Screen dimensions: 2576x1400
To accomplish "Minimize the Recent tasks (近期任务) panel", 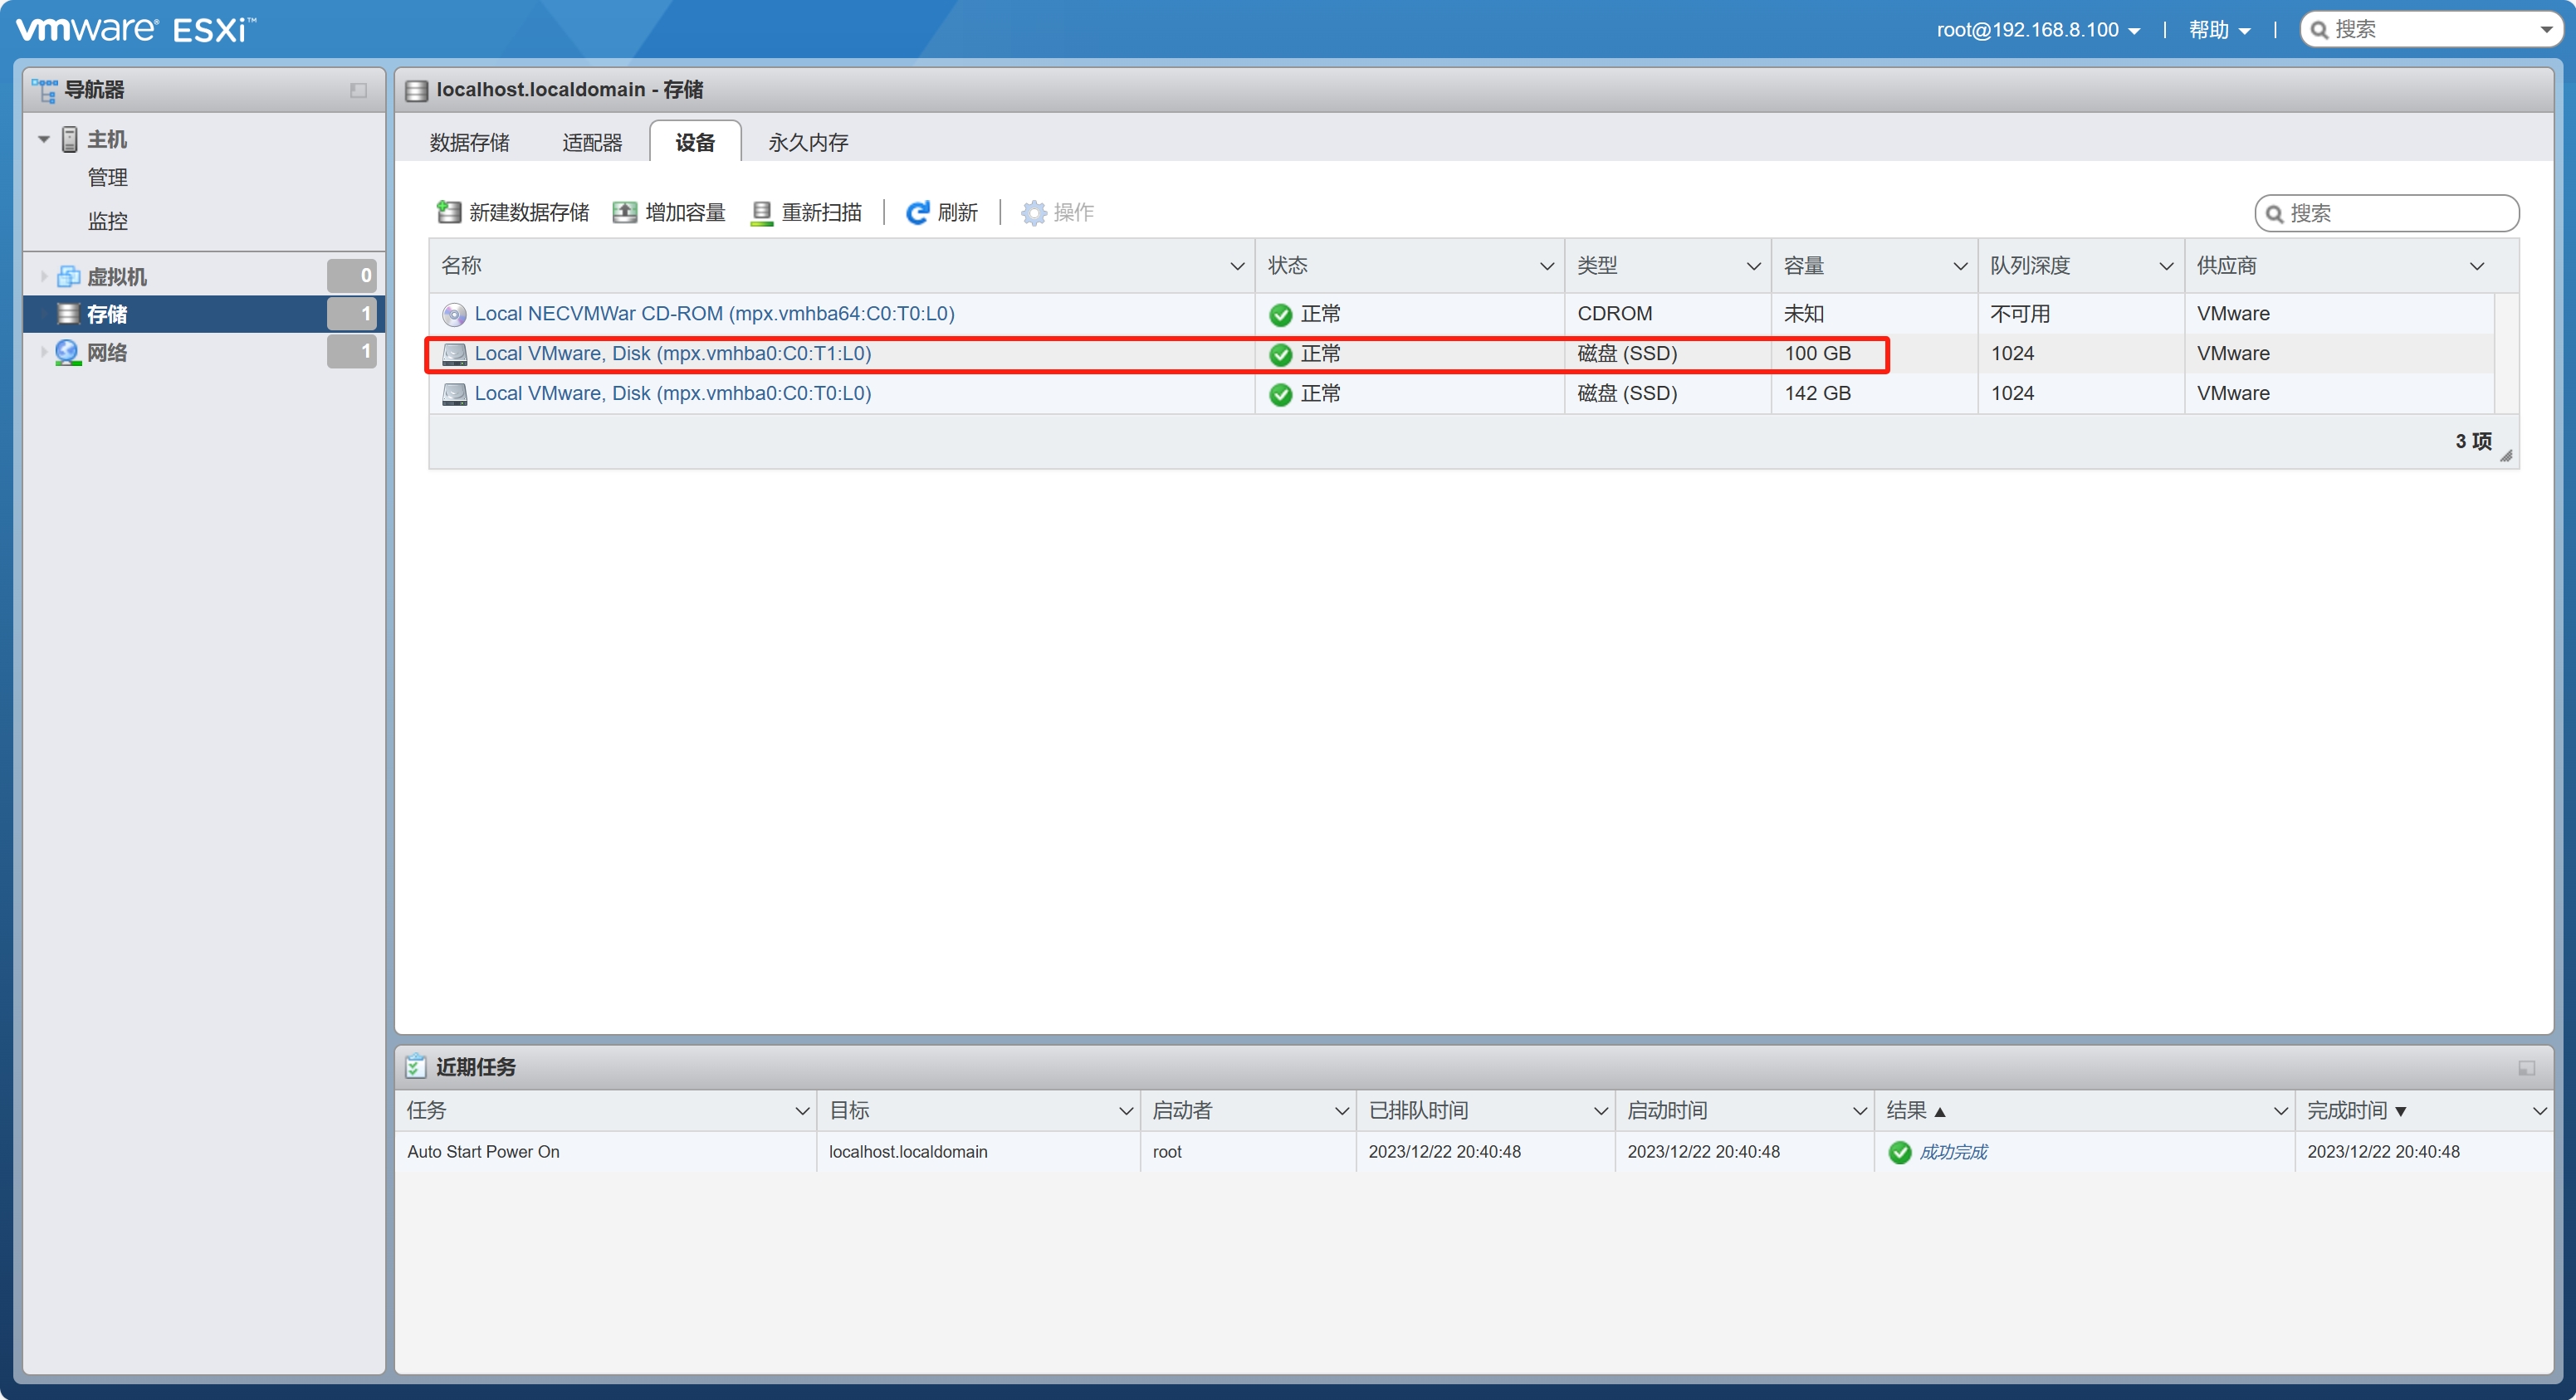I will tap(2526, 1068).
